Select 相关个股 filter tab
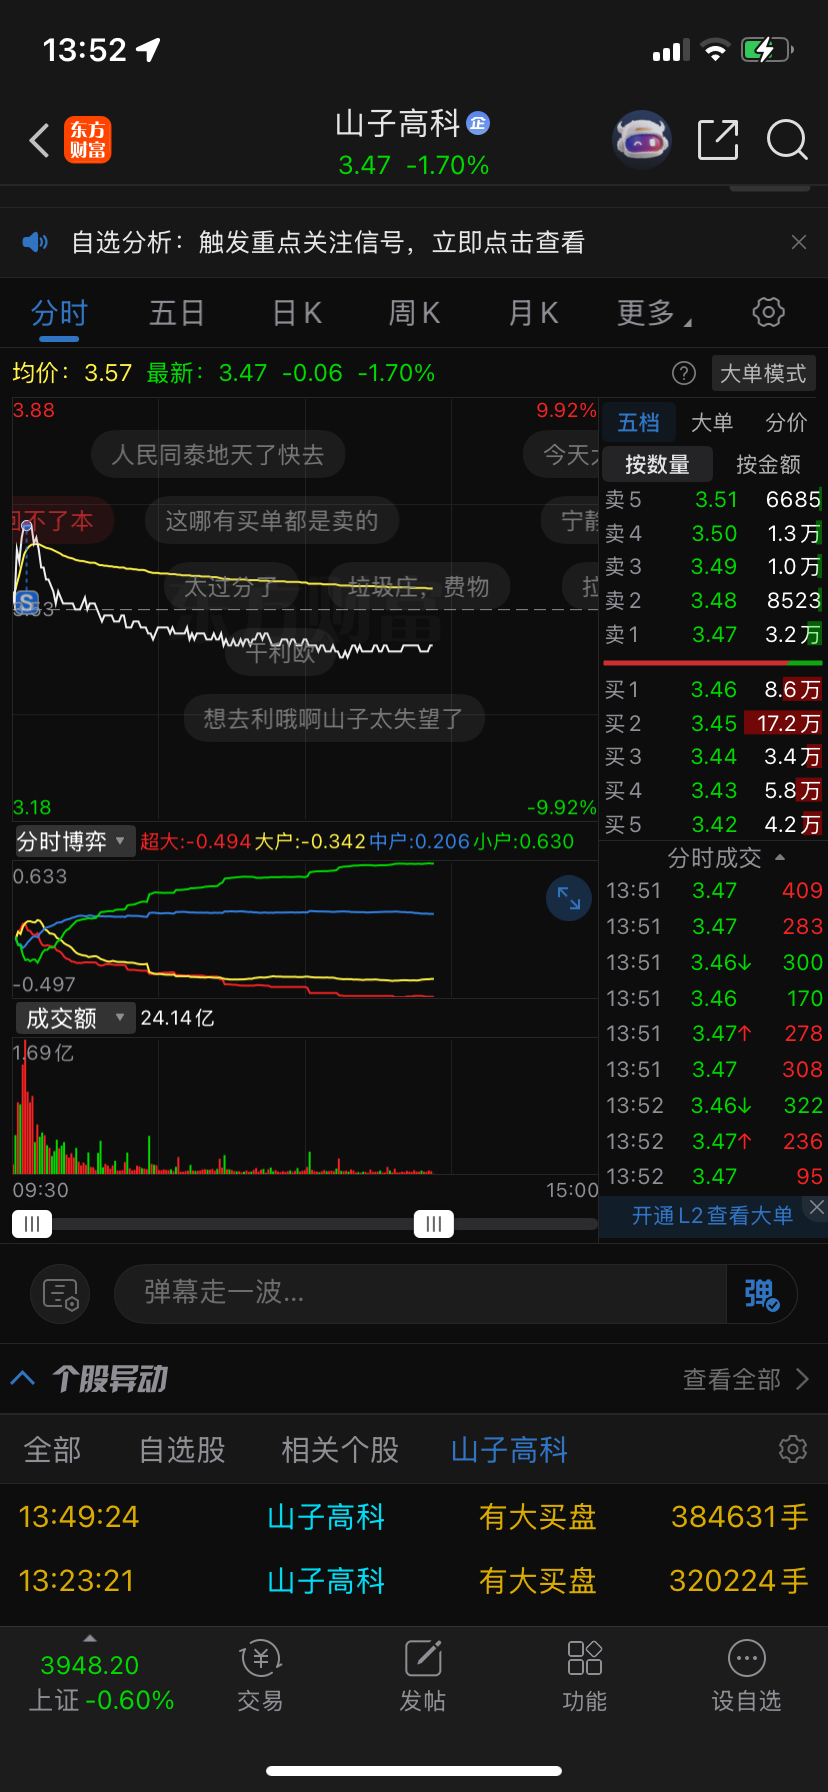Image resolution: width=828 pixels, height=1792 pixels. click(x=340, y=1449)
